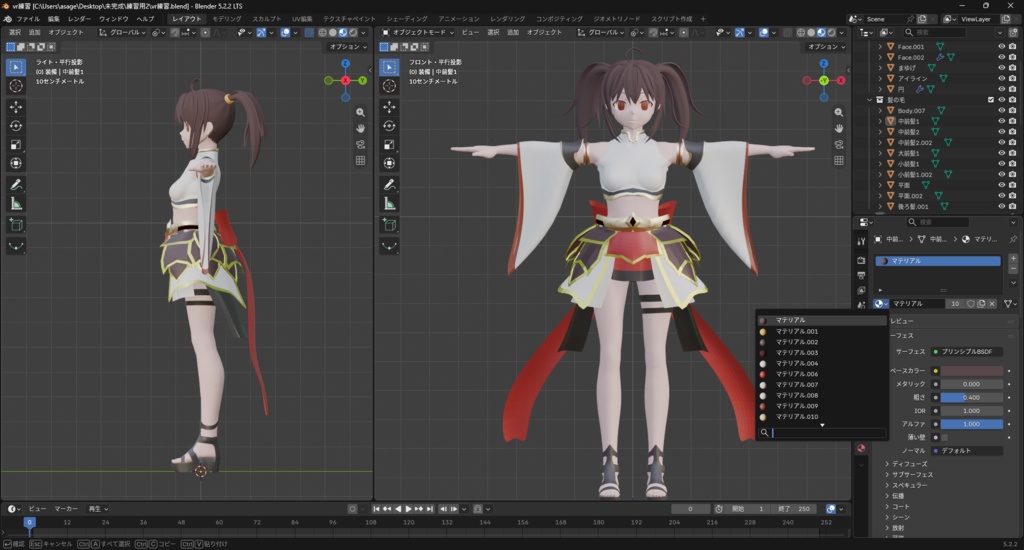Toggle the 薄い壁 checkbox

coord(944,437)
